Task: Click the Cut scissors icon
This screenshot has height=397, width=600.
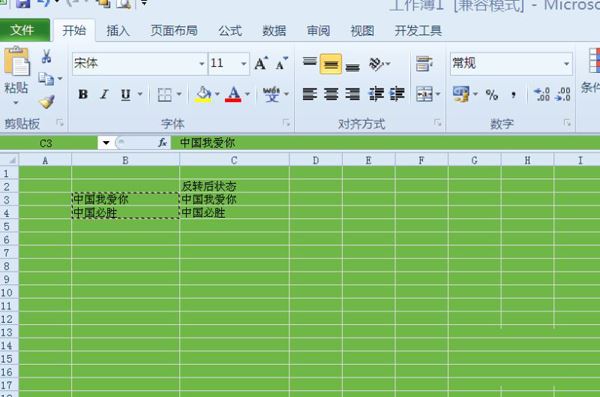Action: coord(46,56)
